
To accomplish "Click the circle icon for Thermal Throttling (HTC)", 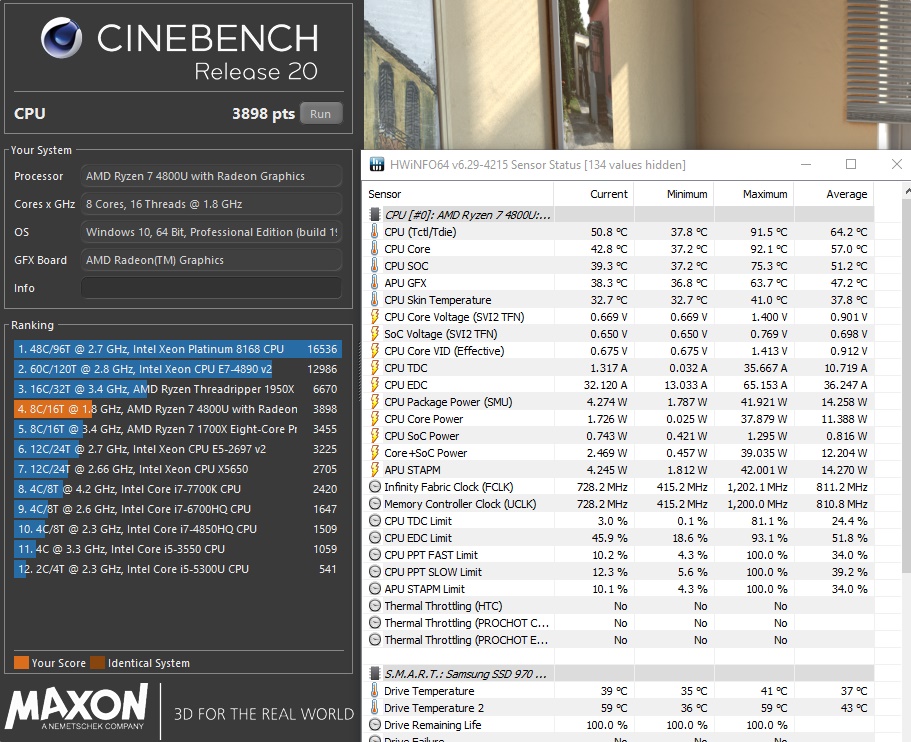I will tap(375, 606).
